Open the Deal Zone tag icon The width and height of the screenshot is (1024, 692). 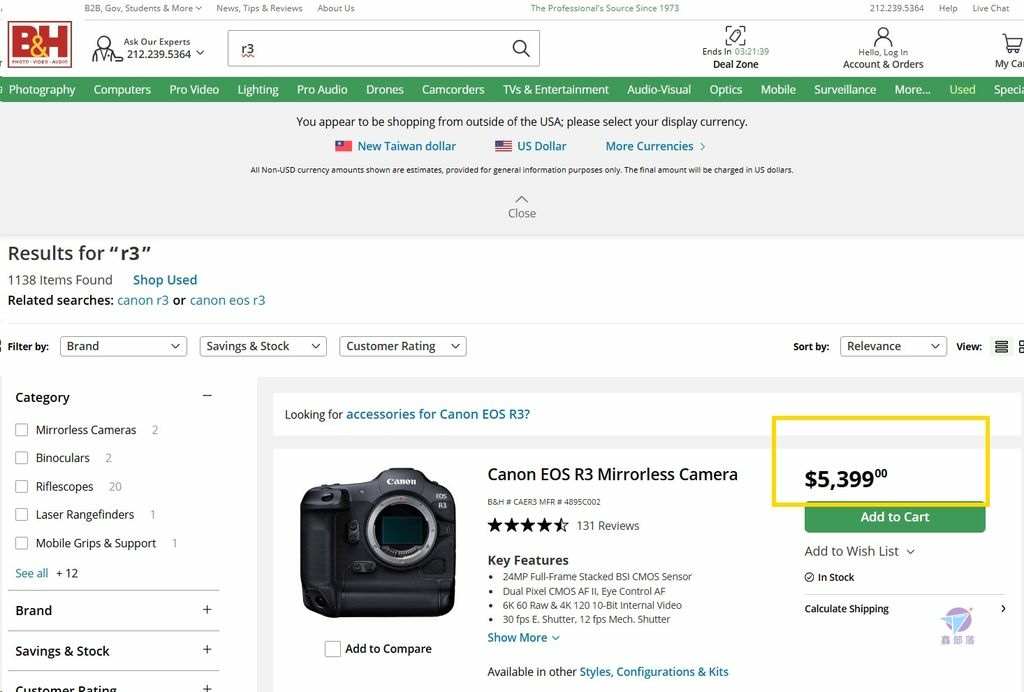pyautogui.click(x=735, y=35)
